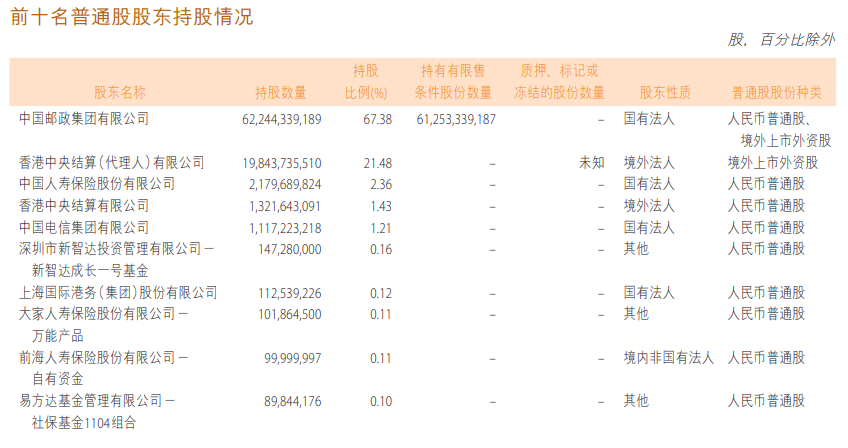The width and height of the screenshot is (848, 448).
Task: Select the 质押、标记或冻结的股份数量 header
Action: tap(559, 82)
